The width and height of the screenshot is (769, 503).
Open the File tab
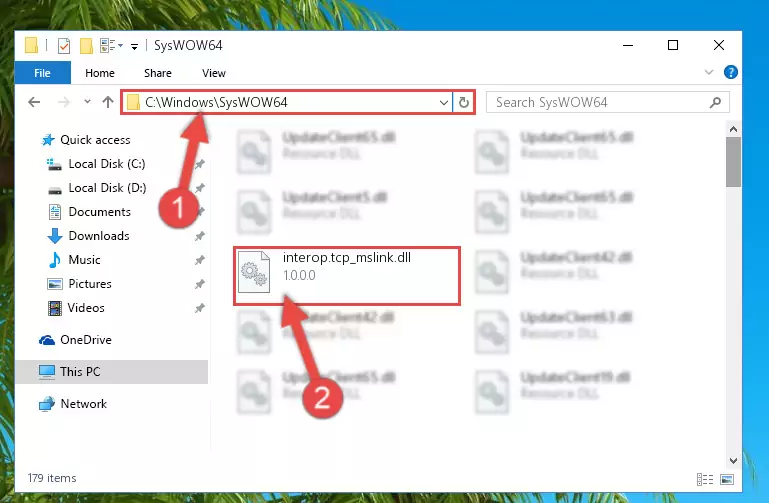42,73
